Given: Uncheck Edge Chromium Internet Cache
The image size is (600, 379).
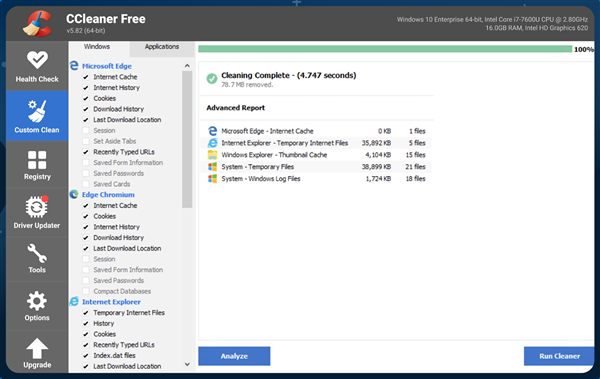Looking at the screenshot, I should pos(86,206).
